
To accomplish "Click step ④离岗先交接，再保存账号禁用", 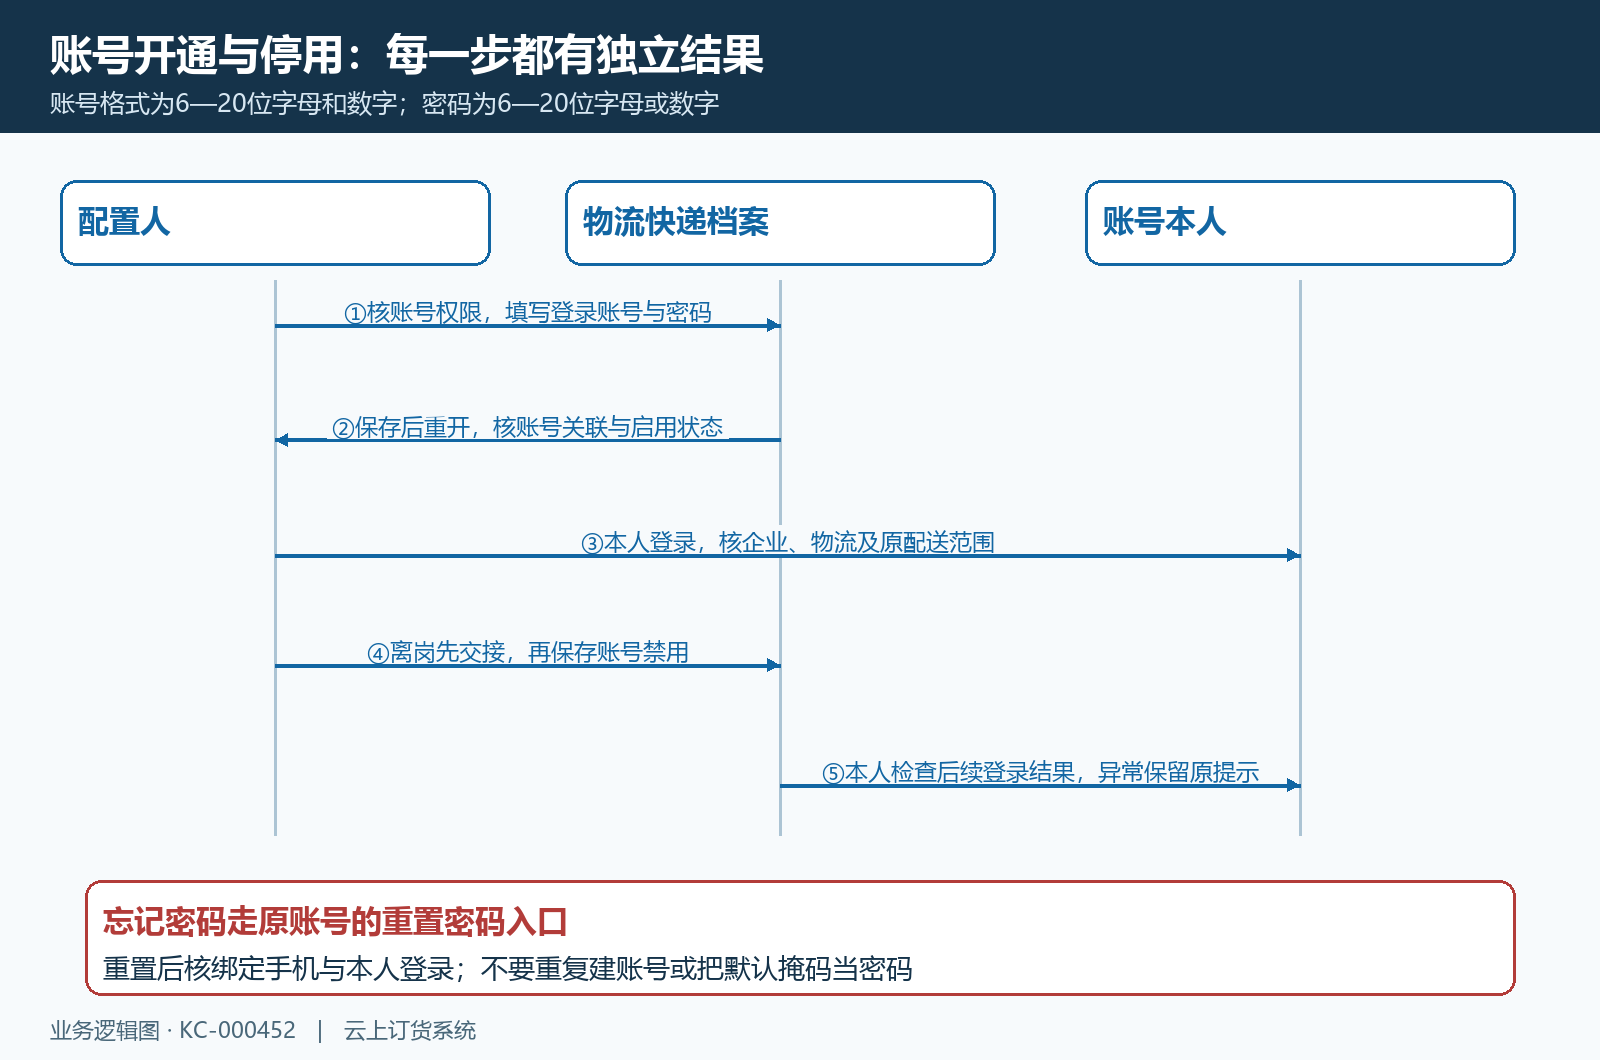I will tap(528, 653).
